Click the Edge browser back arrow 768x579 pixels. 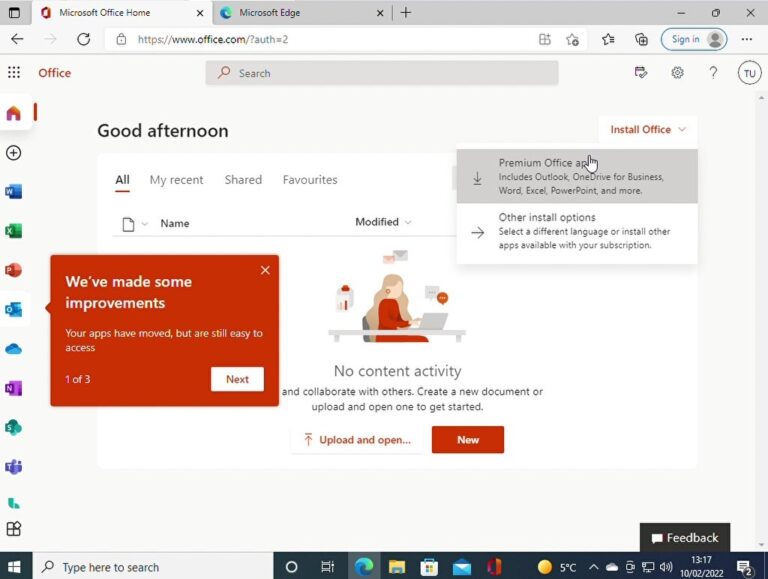17,39
